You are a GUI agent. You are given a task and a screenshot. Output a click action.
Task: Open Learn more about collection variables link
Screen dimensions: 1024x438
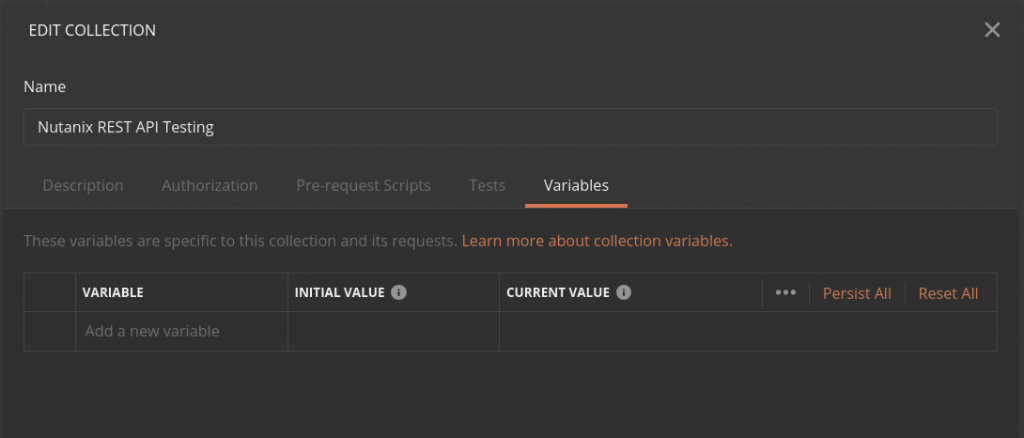[597, 241]
